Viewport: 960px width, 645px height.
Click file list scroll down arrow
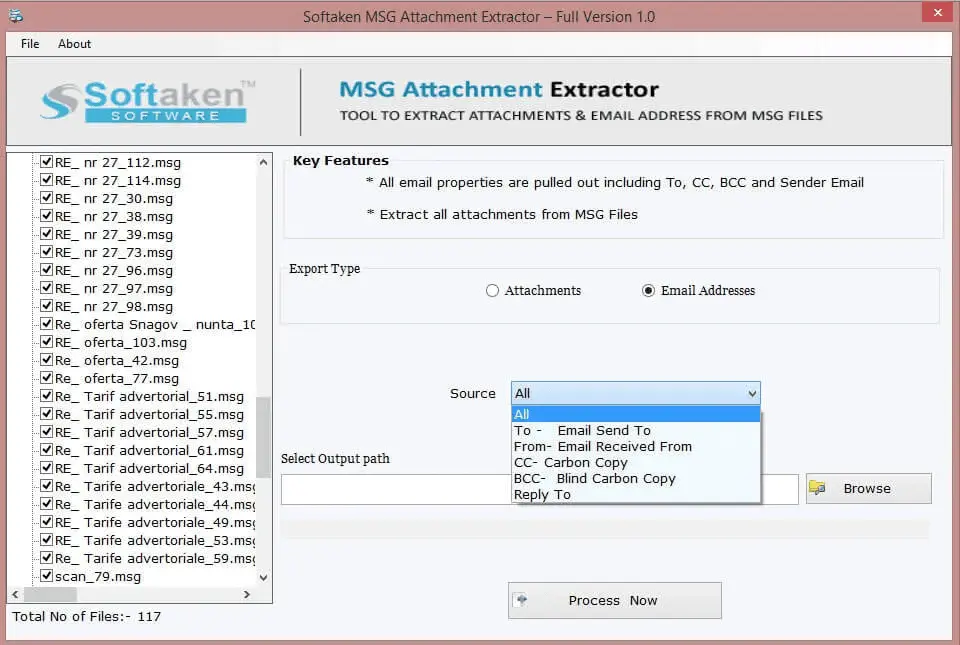click(x=263, y=577)
